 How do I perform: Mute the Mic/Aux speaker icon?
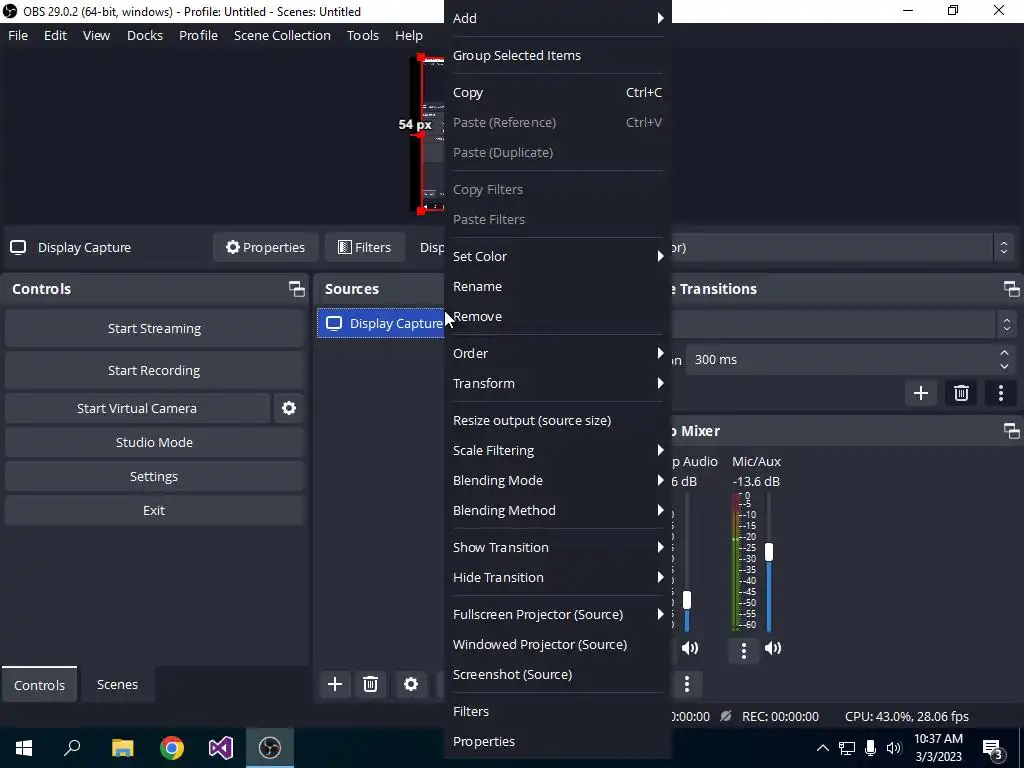click(x=773, y=648)
